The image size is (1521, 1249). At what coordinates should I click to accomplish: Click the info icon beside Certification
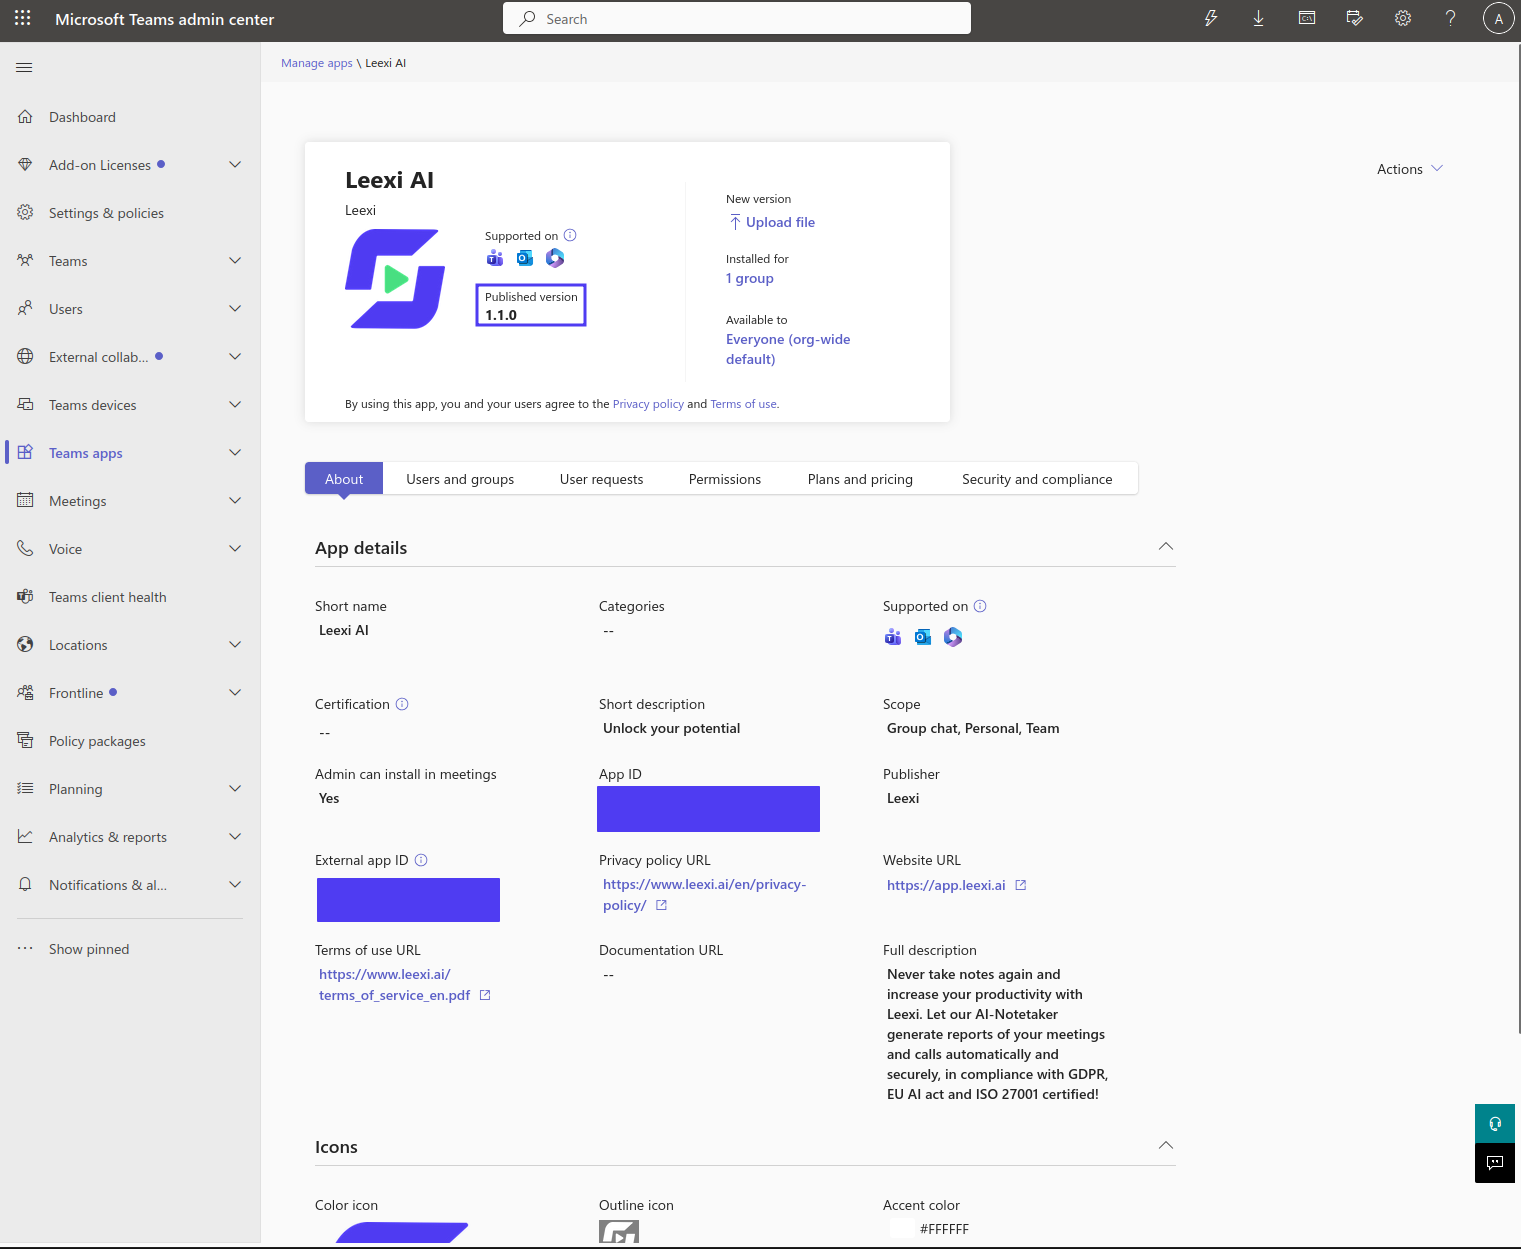pyautogui.click(x=402, y=704)
